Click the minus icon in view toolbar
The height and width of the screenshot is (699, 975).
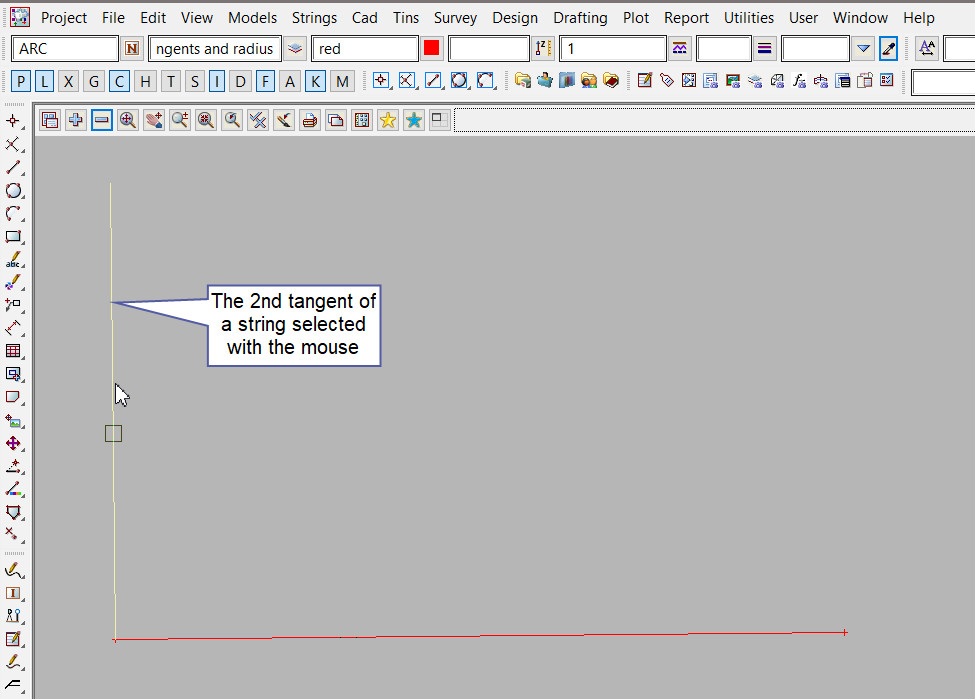[x=102, y=120]
